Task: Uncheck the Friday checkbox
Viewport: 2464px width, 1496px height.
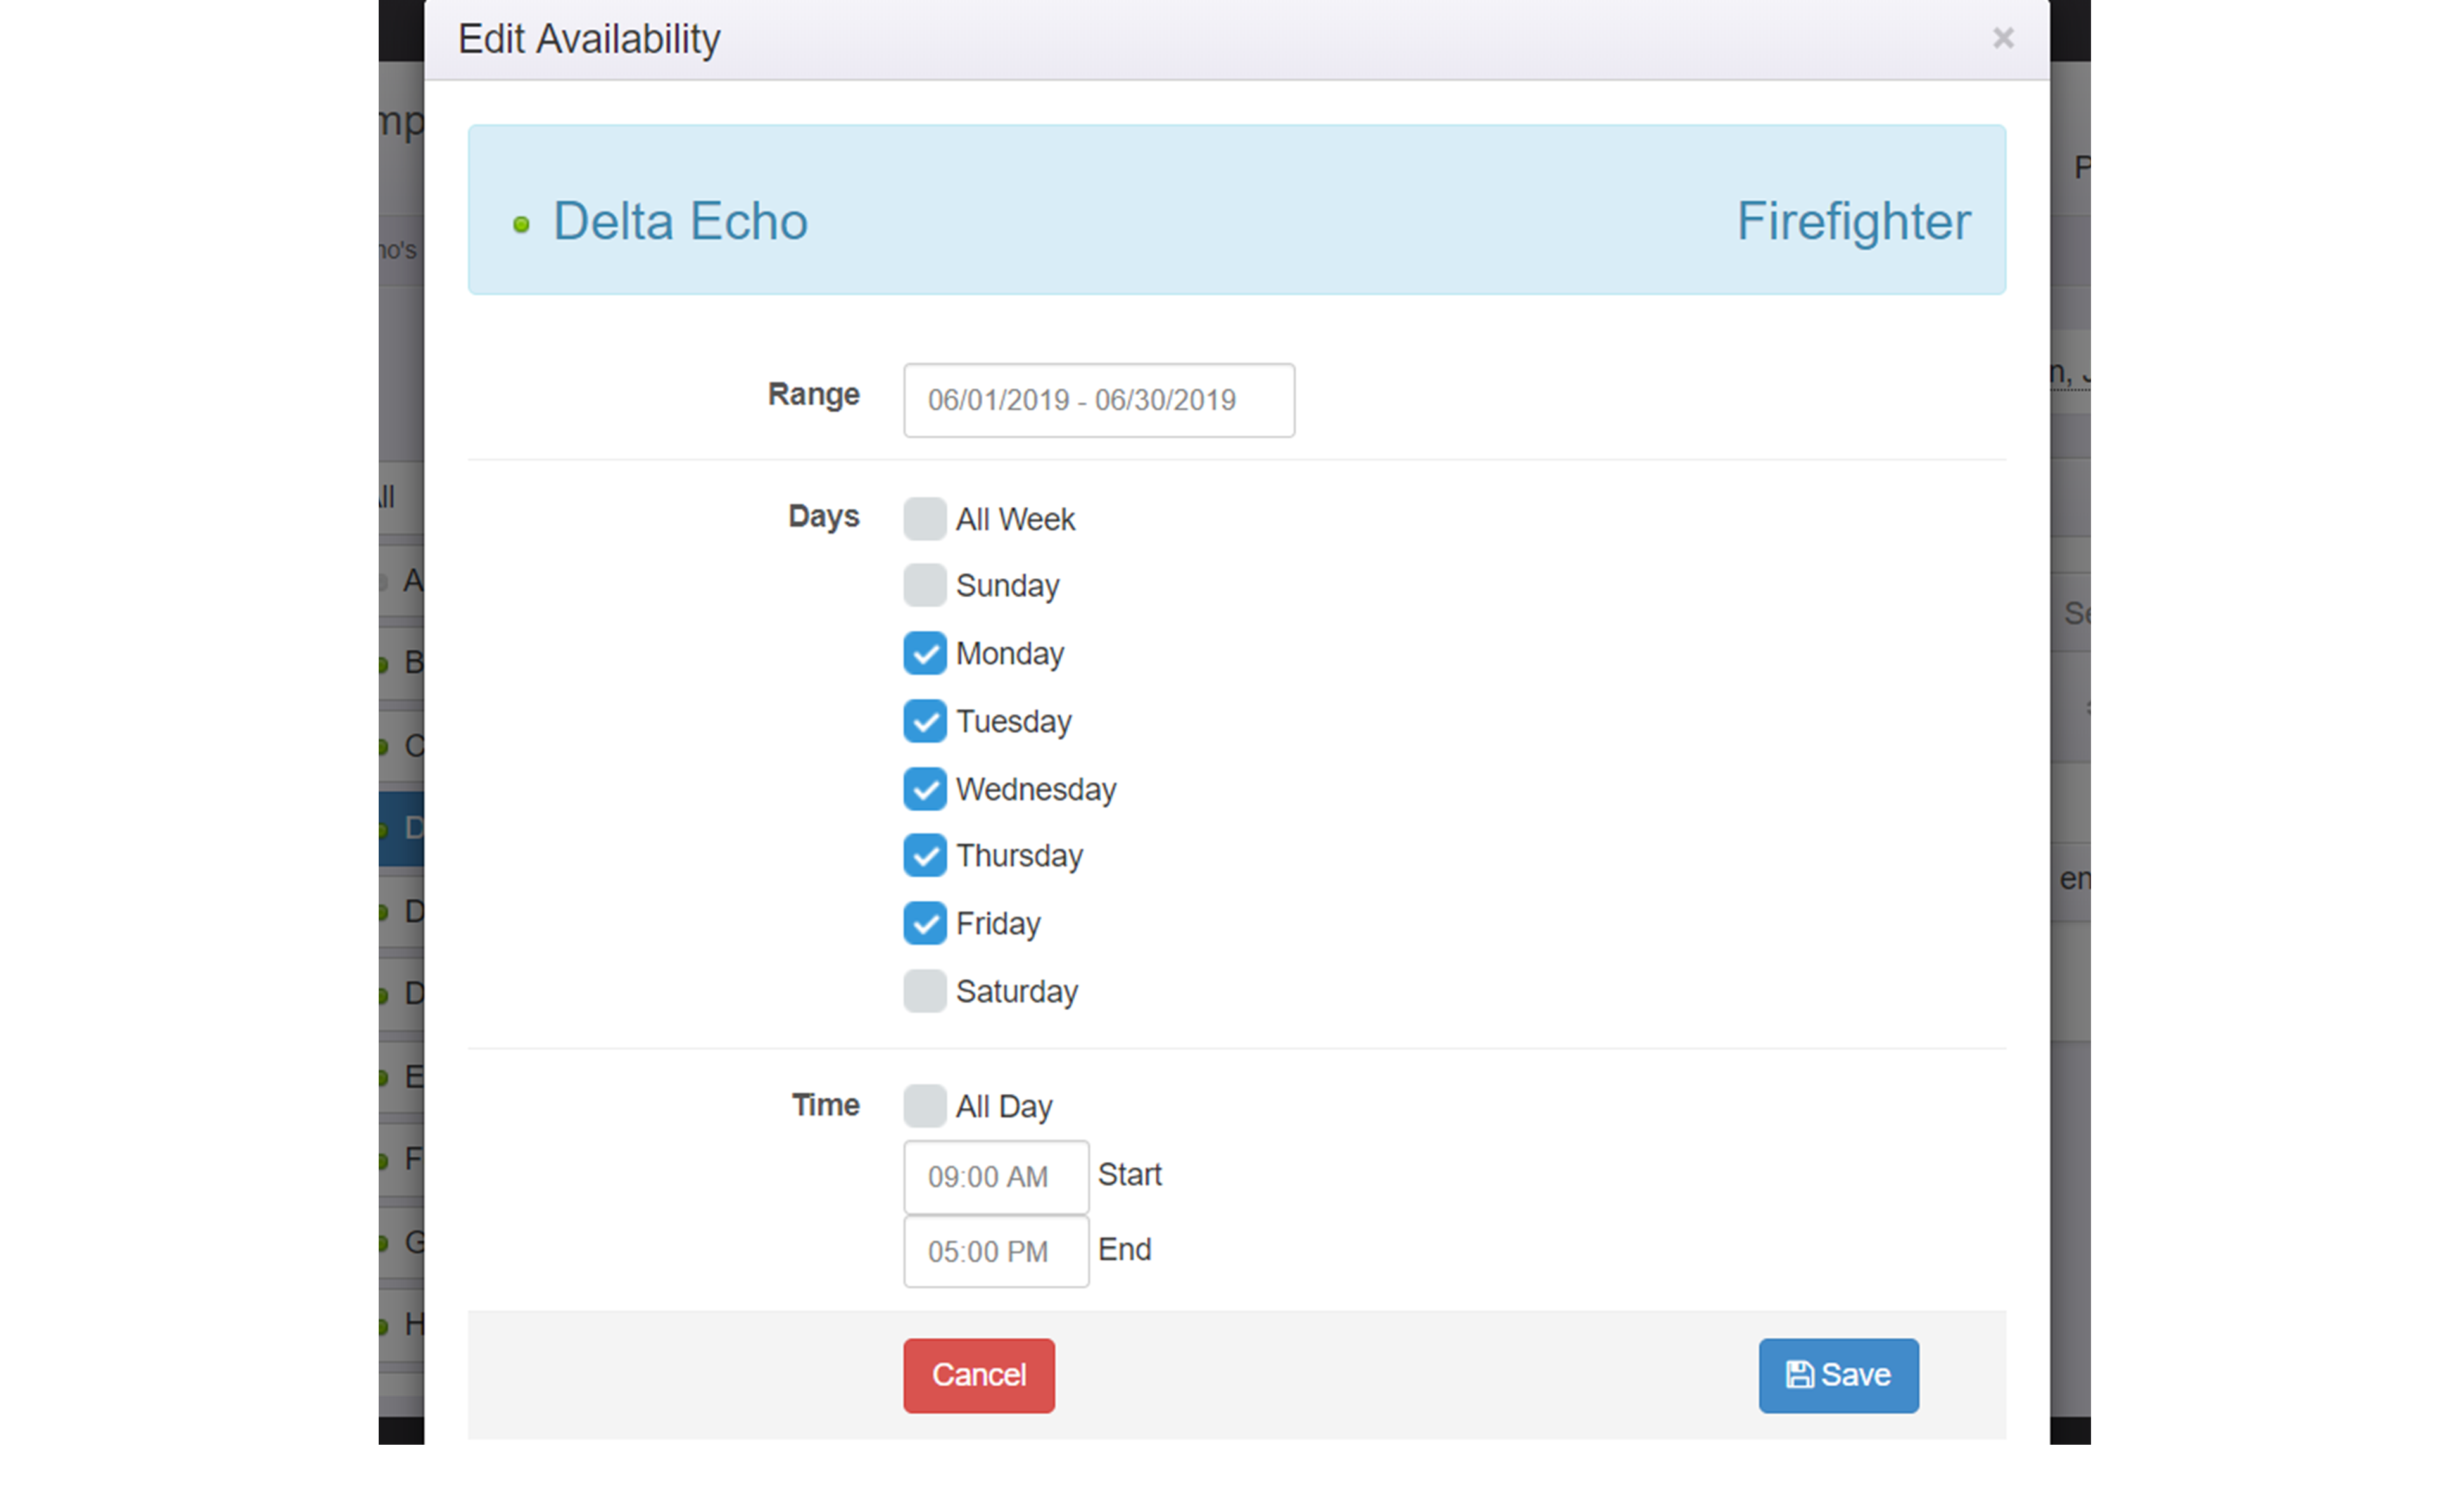Action: coord(924,923)
